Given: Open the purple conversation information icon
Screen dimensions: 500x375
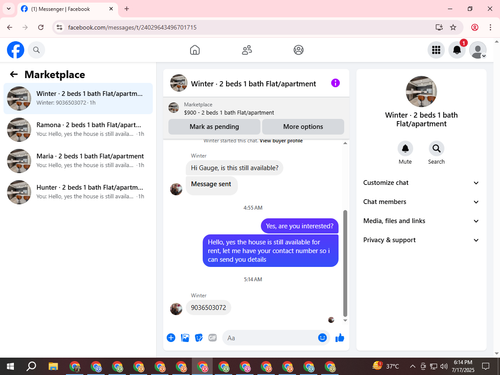Looking at the screenshot, I should 335,83.
